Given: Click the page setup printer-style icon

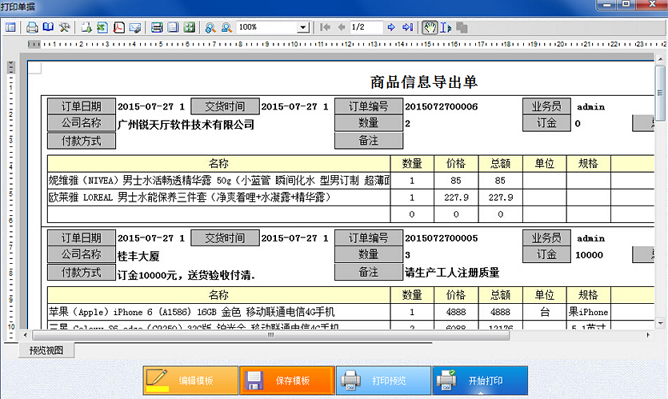Looking at the screenshot, I should [x=157, y=28].
